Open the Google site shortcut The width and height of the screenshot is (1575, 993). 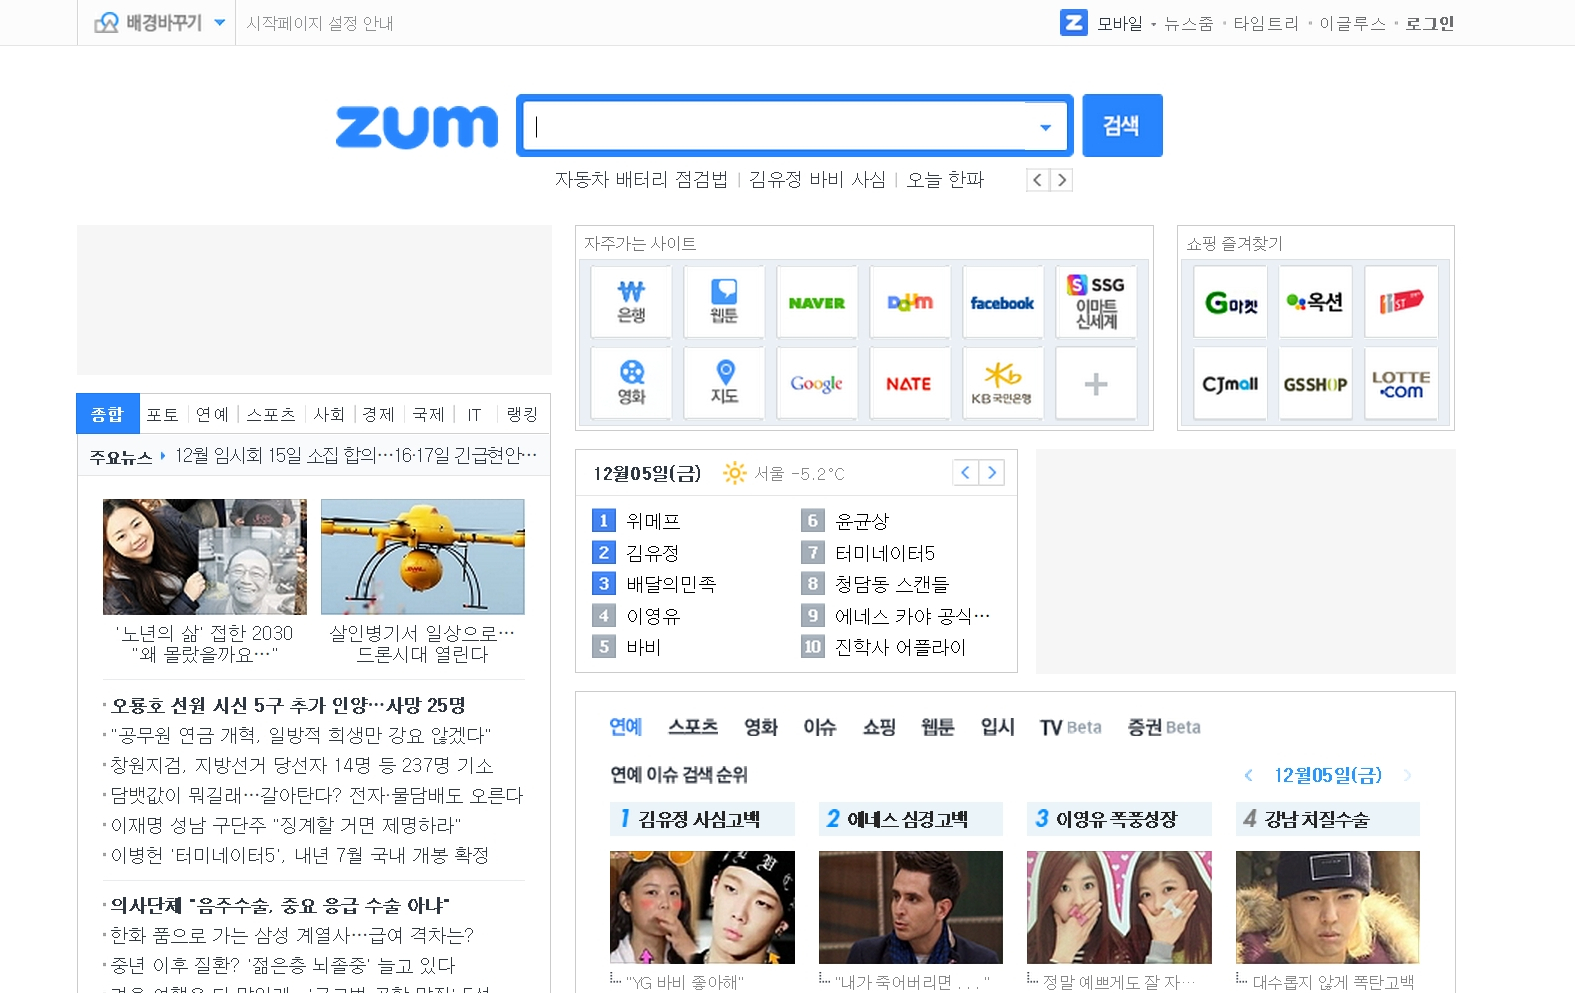tap(817, 383)
